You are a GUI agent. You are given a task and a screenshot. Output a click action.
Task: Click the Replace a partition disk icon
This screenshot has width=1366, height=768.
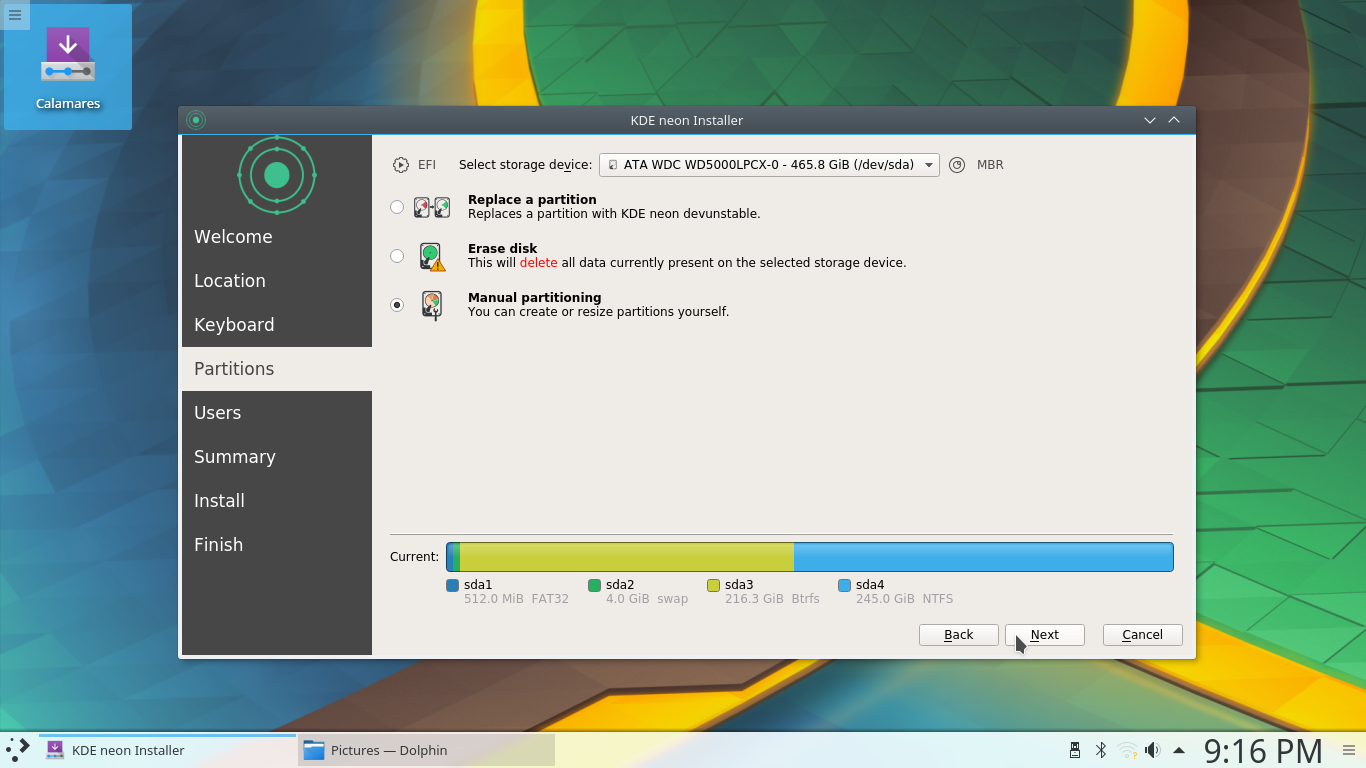(432, 207)
